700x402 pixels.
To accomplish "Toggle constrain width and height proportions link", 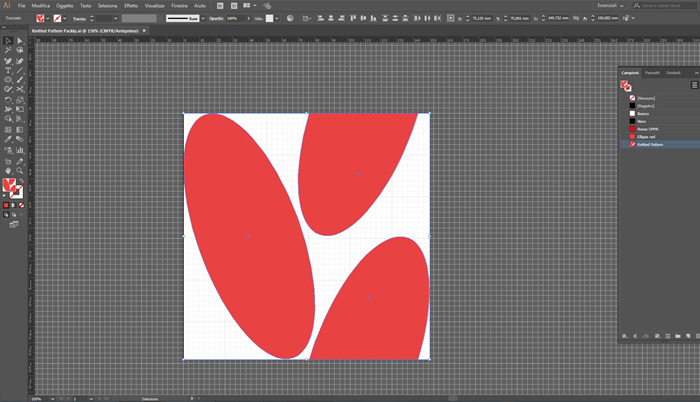I will (x=576, y=18).
